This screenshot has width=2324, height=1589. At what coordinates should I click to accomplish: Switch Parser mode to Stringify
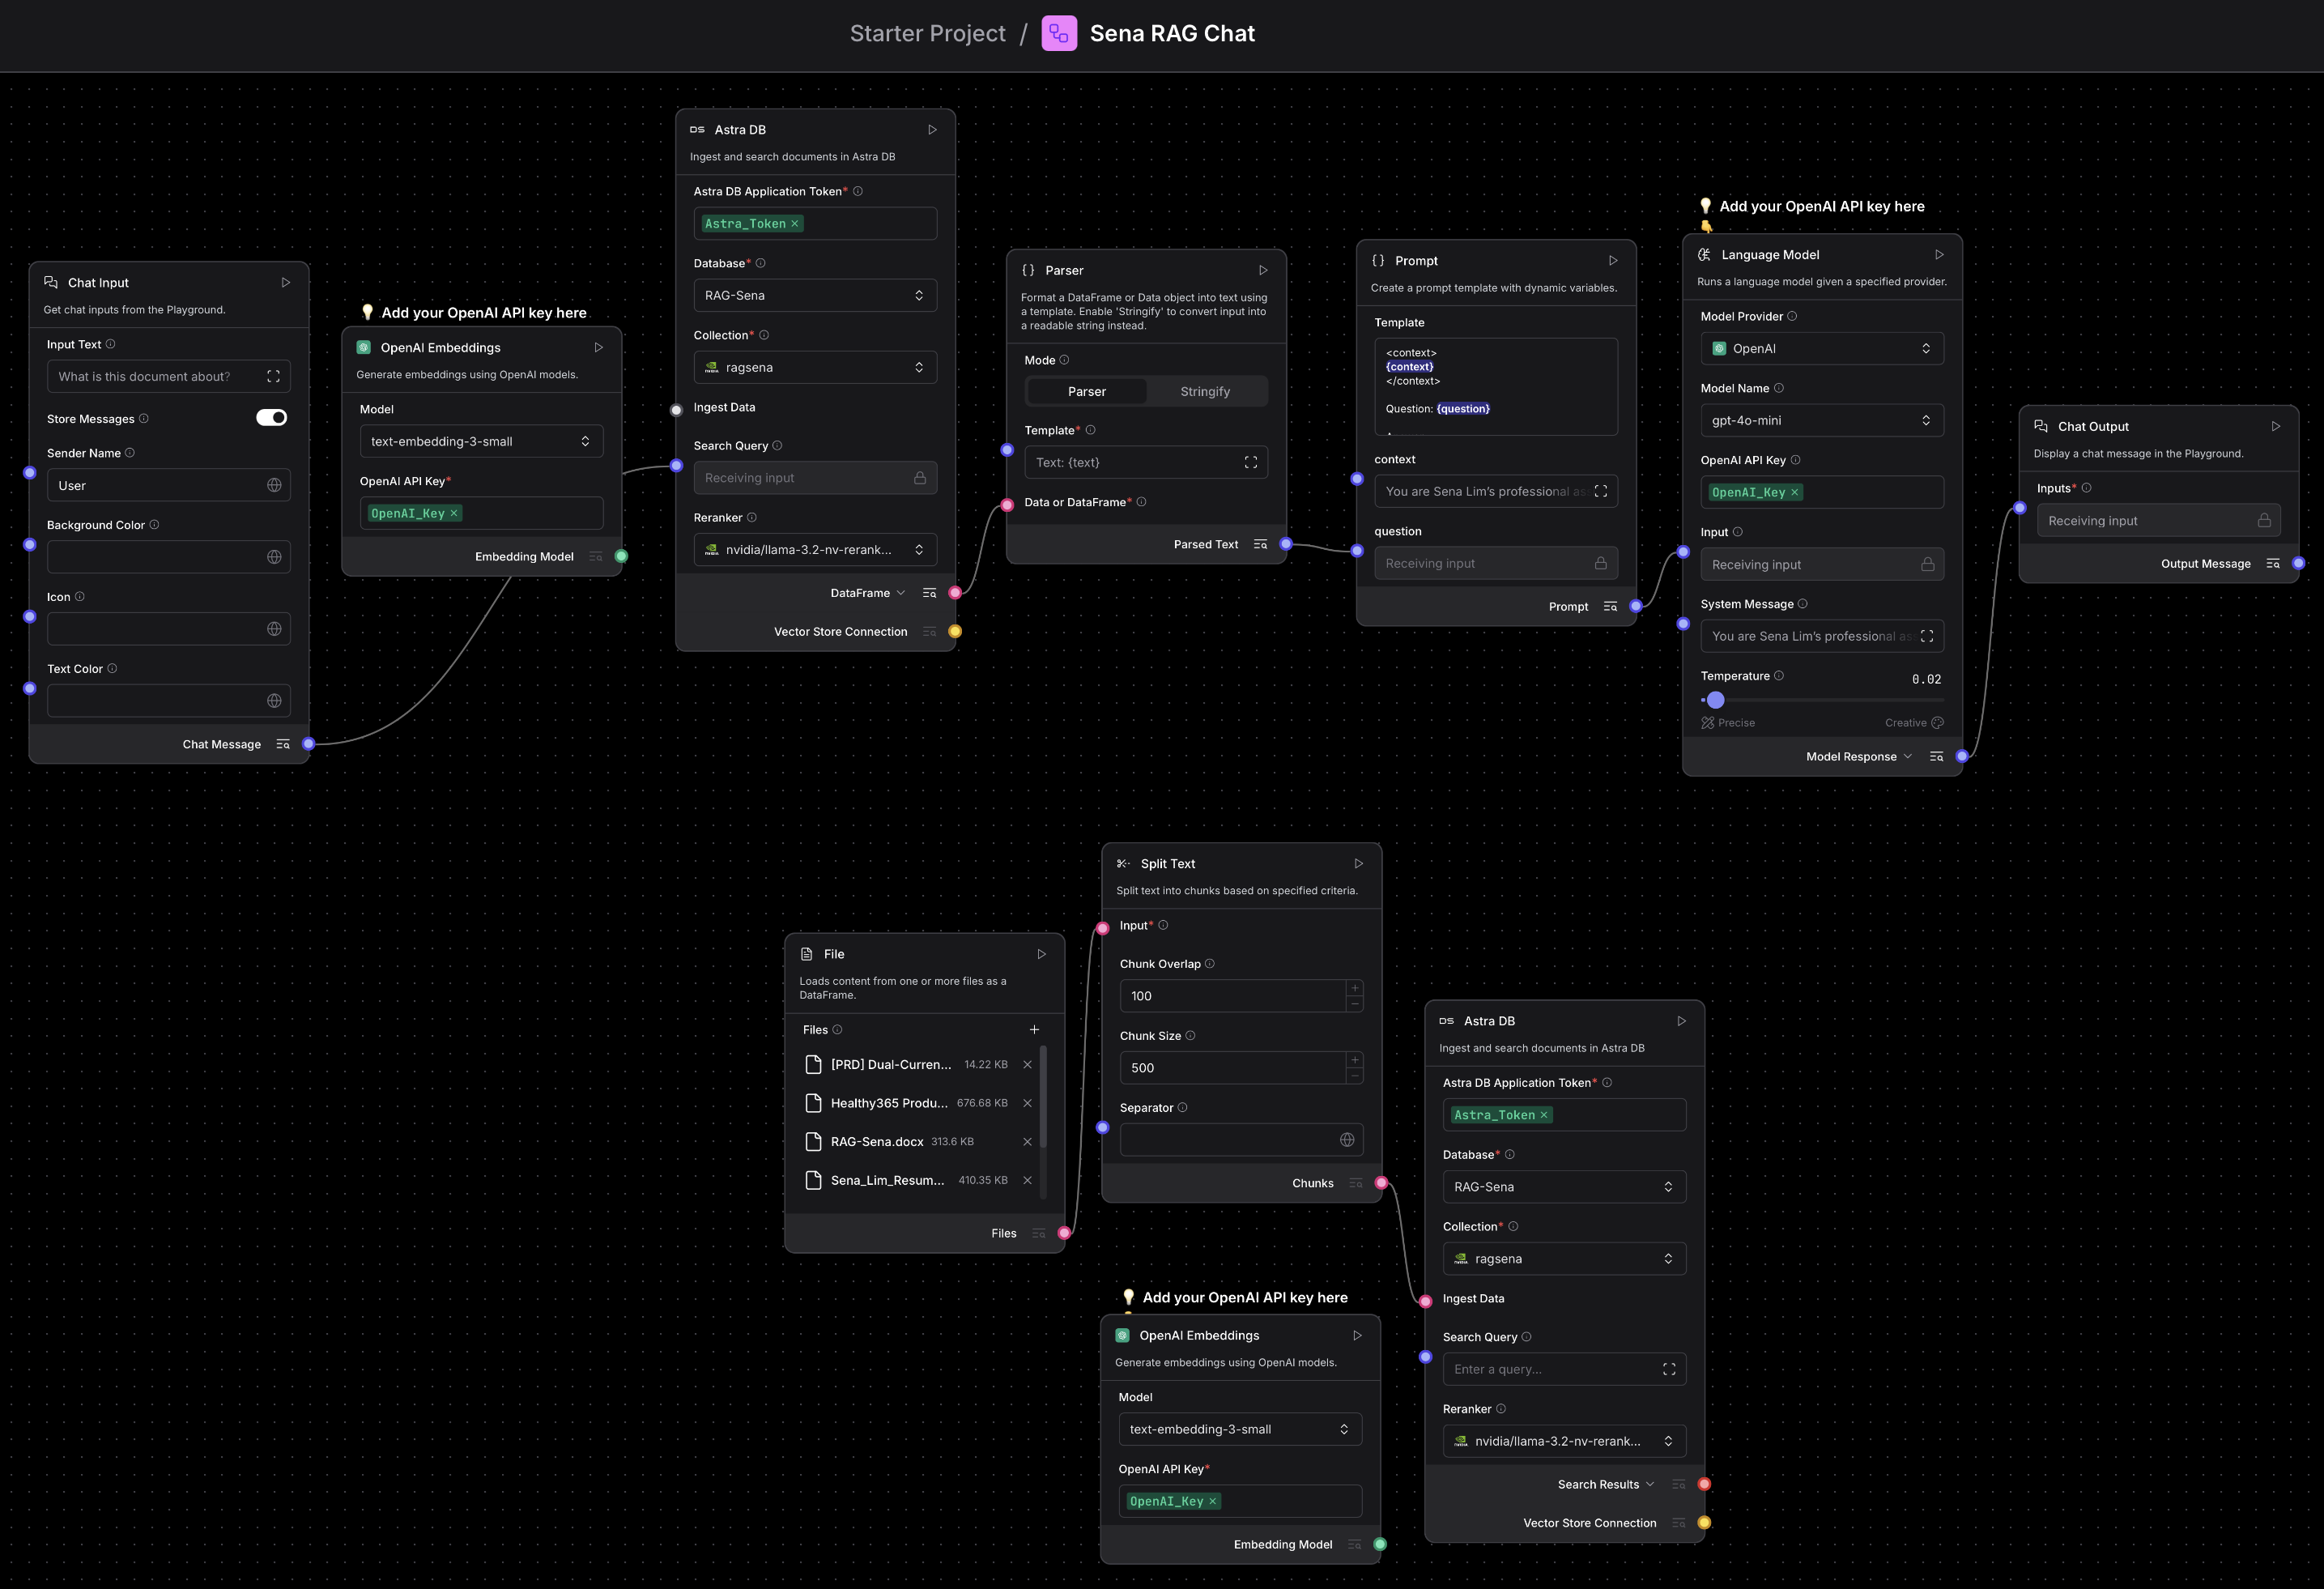[x=1205, y=391]
